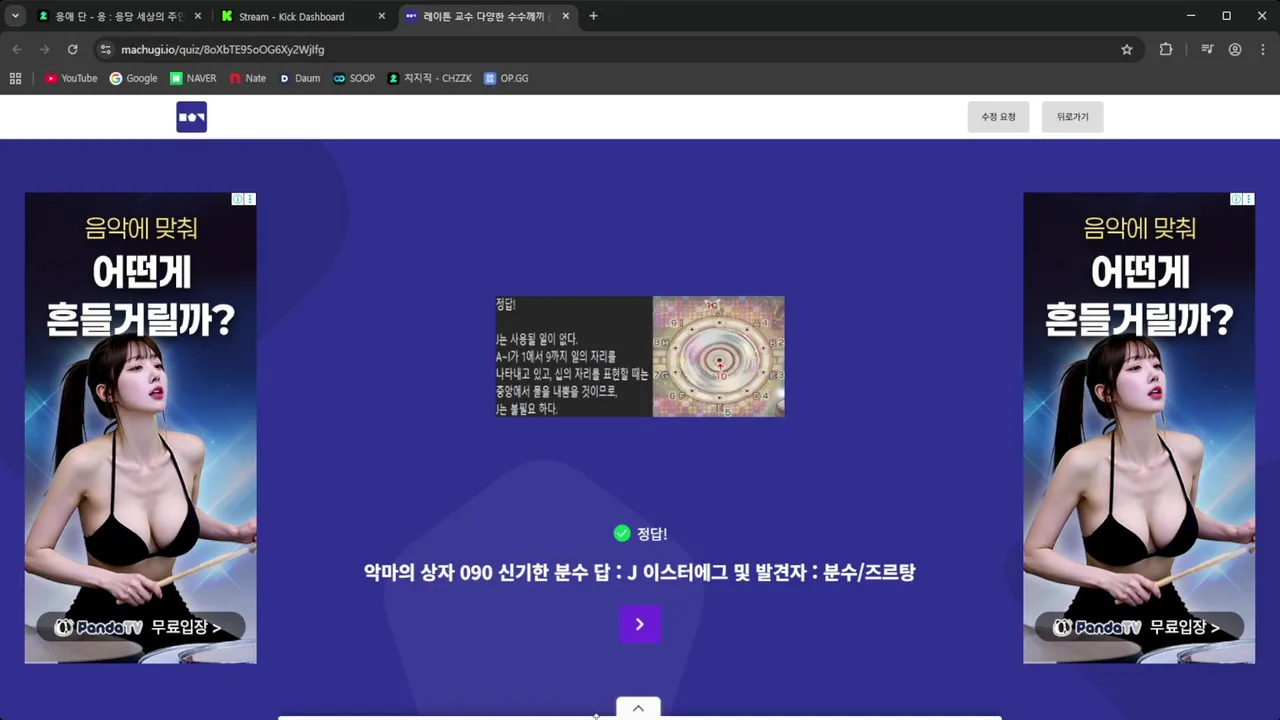Open the Nate bookmark
Image resolution: width=1280 pixels, height=720 pixels.
(248, 78)
